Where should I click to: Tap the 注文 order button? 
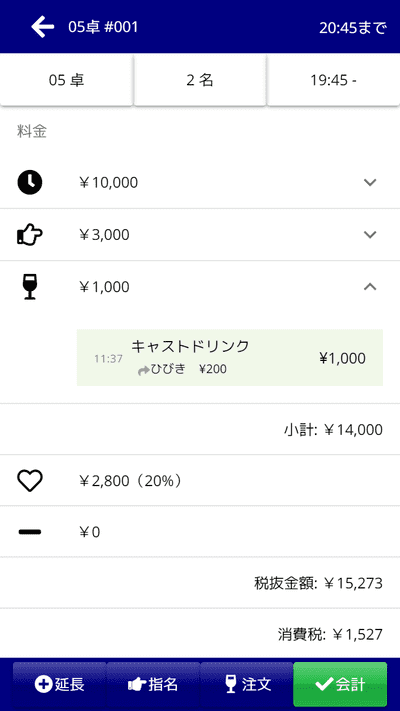tap(246, 684)
